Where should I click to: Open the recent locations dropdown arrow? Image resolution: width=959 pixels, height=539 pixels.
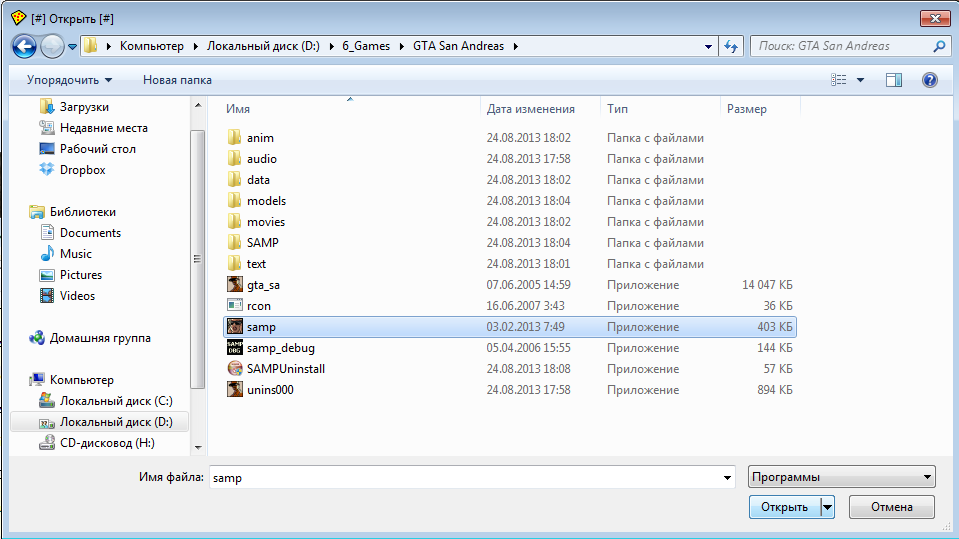click(x=72, y=46)
